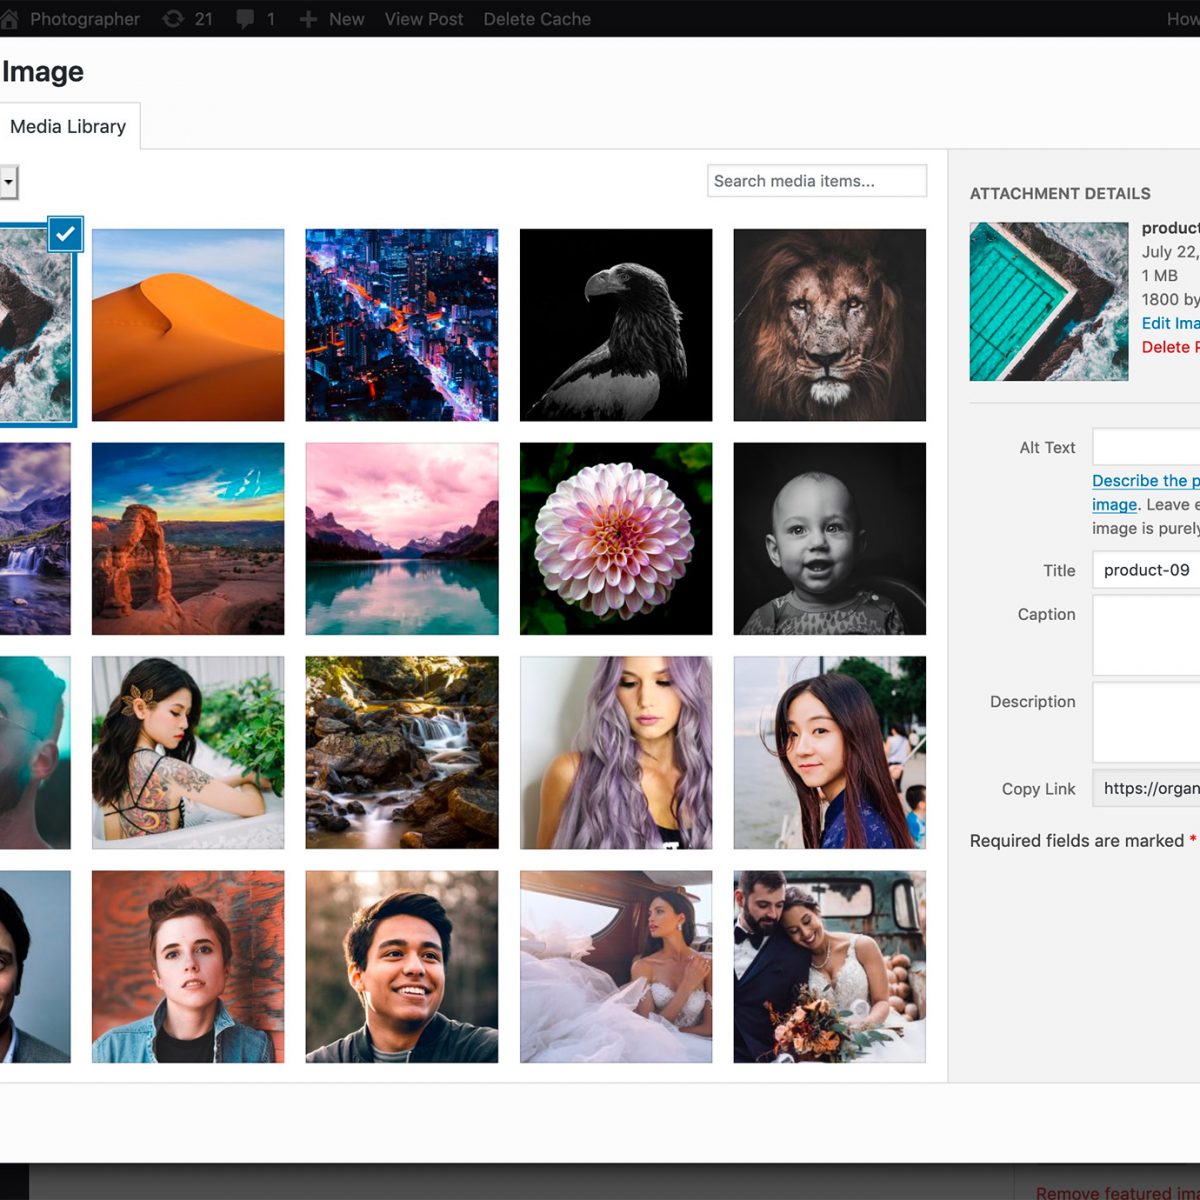Switch to the Media Library tab

click(x=68, y=127)
